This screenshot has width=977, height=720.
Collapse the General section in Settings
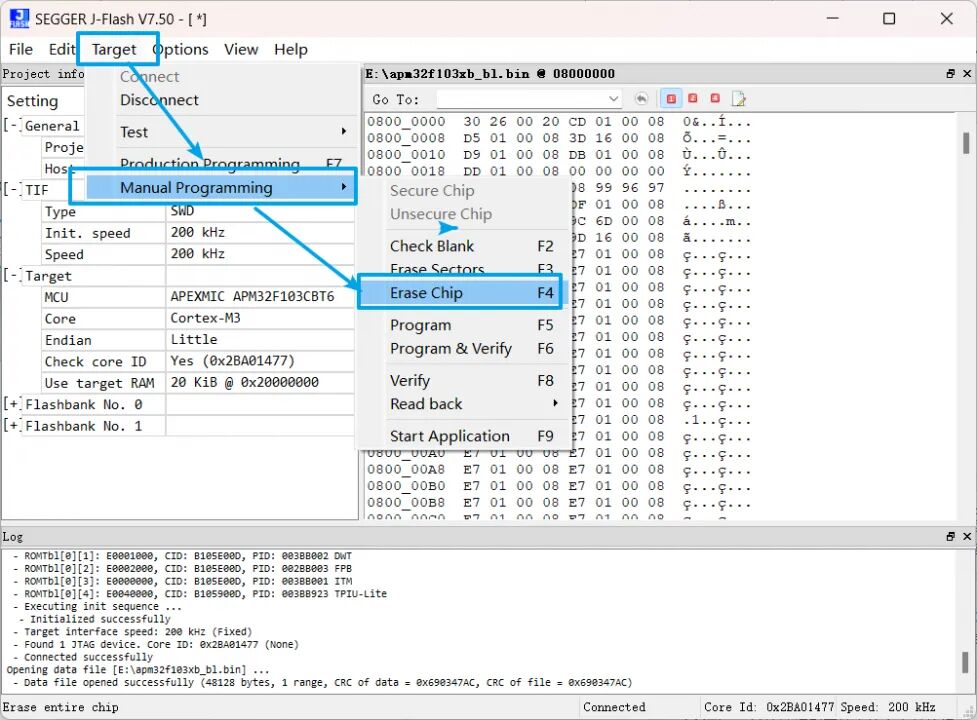[12, 125]
